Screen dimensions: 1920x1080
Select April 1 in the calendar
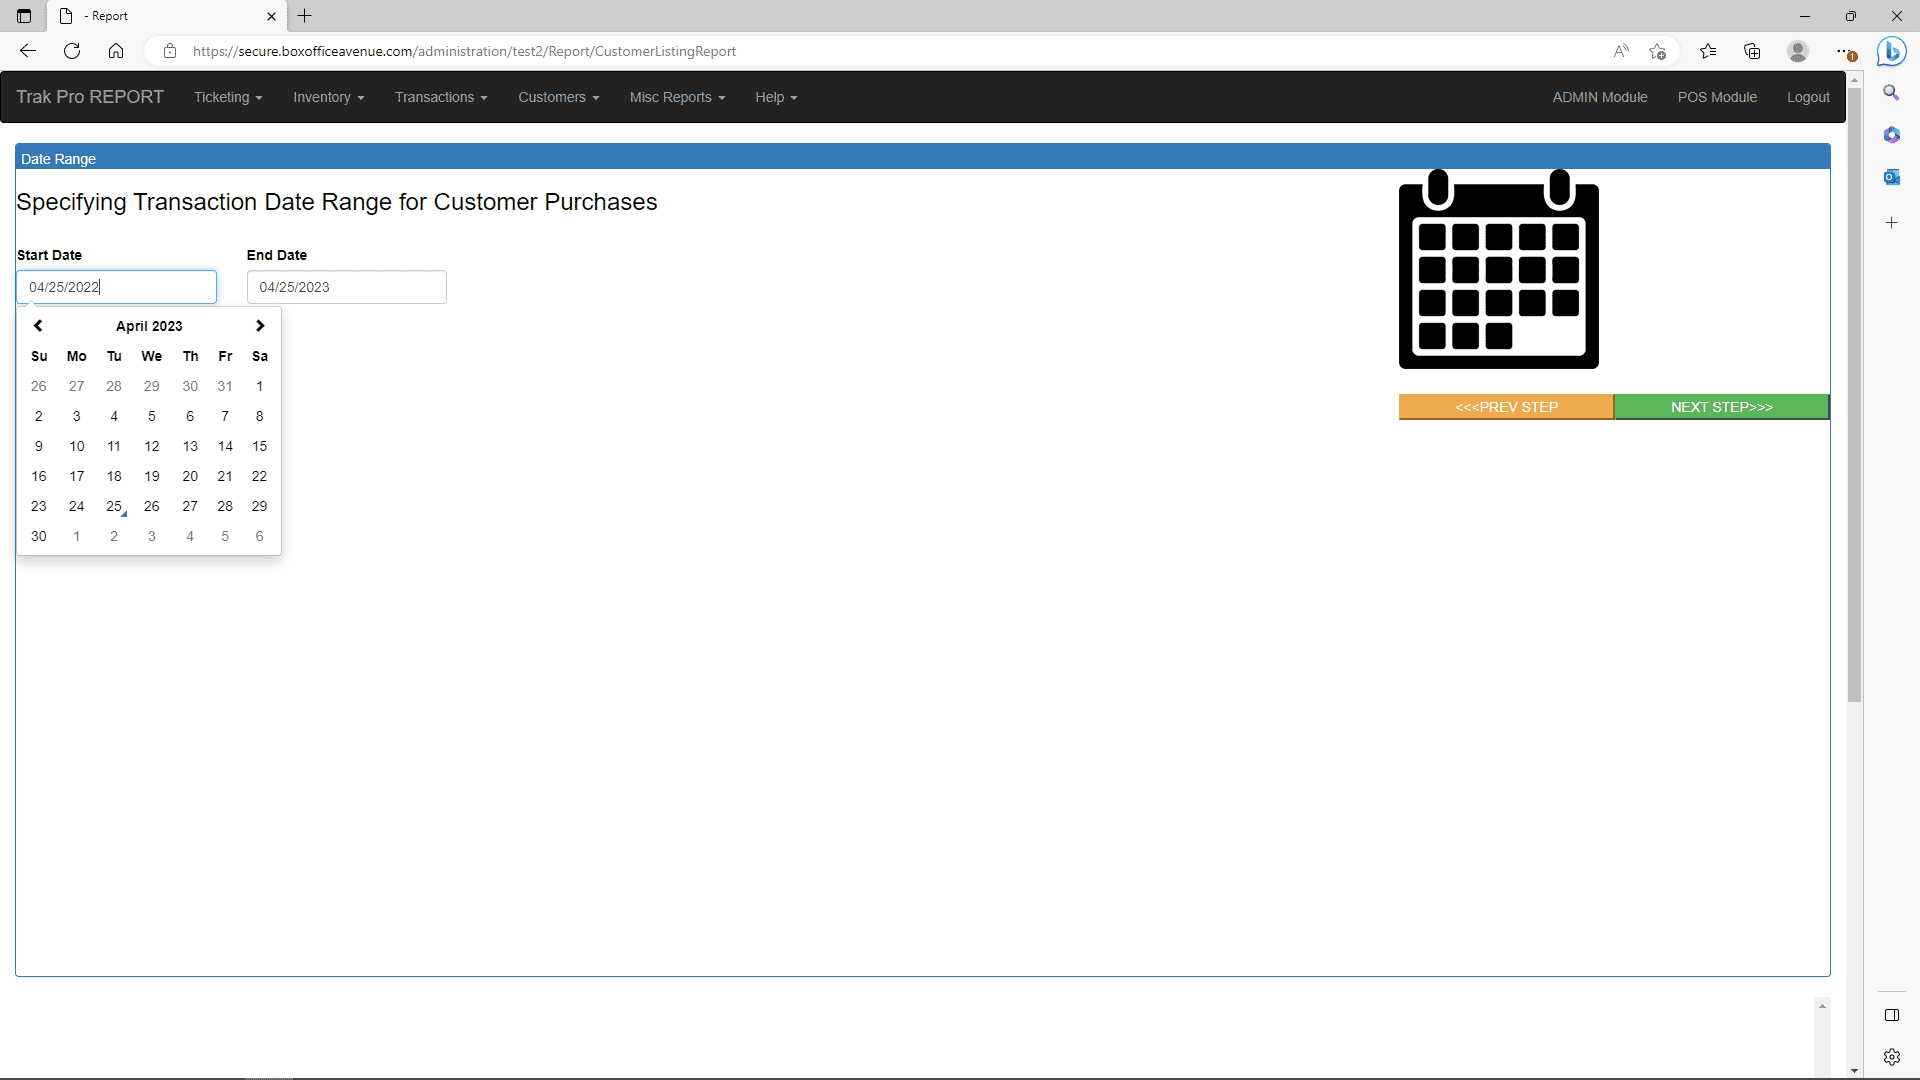[259, 386]
